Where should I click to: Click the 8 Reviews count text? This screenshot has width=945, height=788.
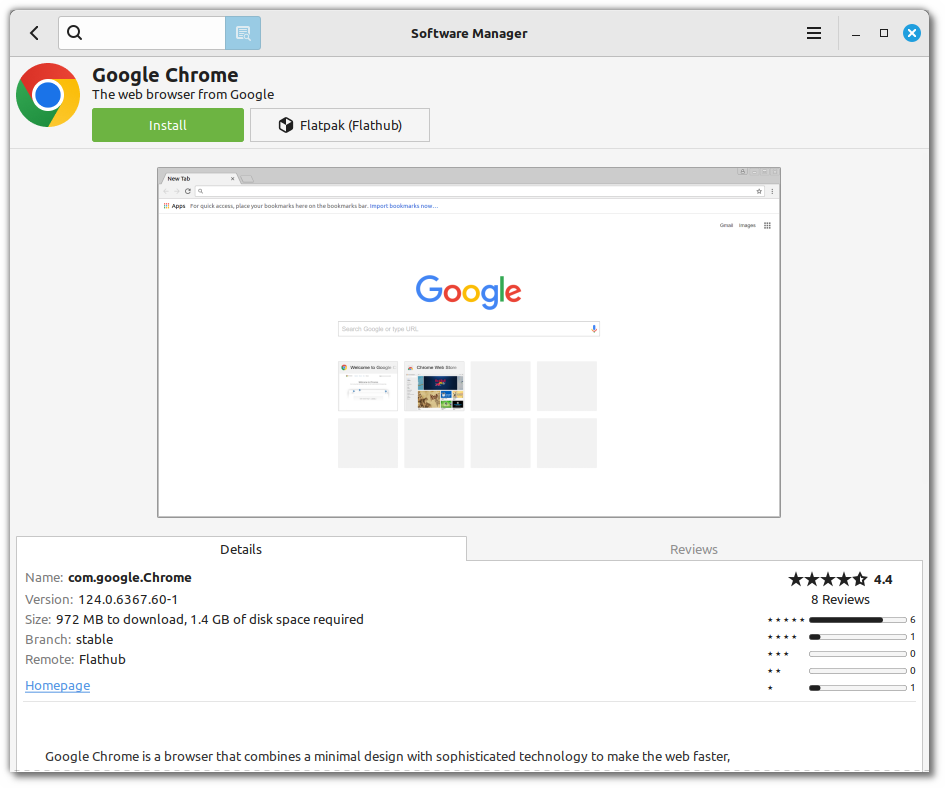[840, 599]
